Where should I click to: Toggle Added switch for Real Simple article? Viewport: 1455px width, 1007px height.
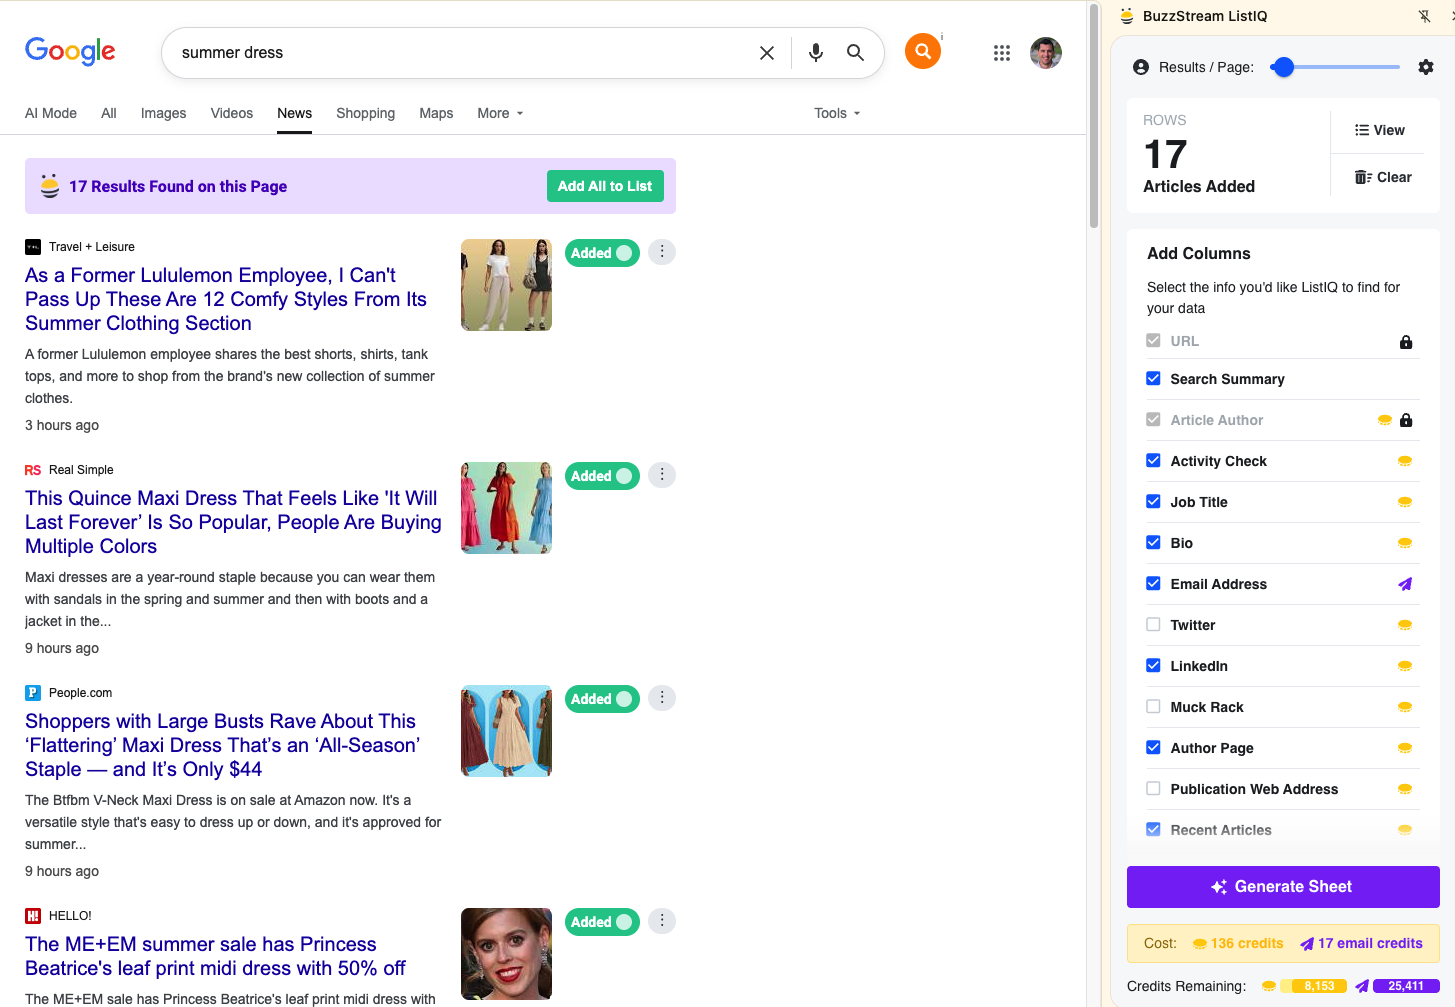602,476
